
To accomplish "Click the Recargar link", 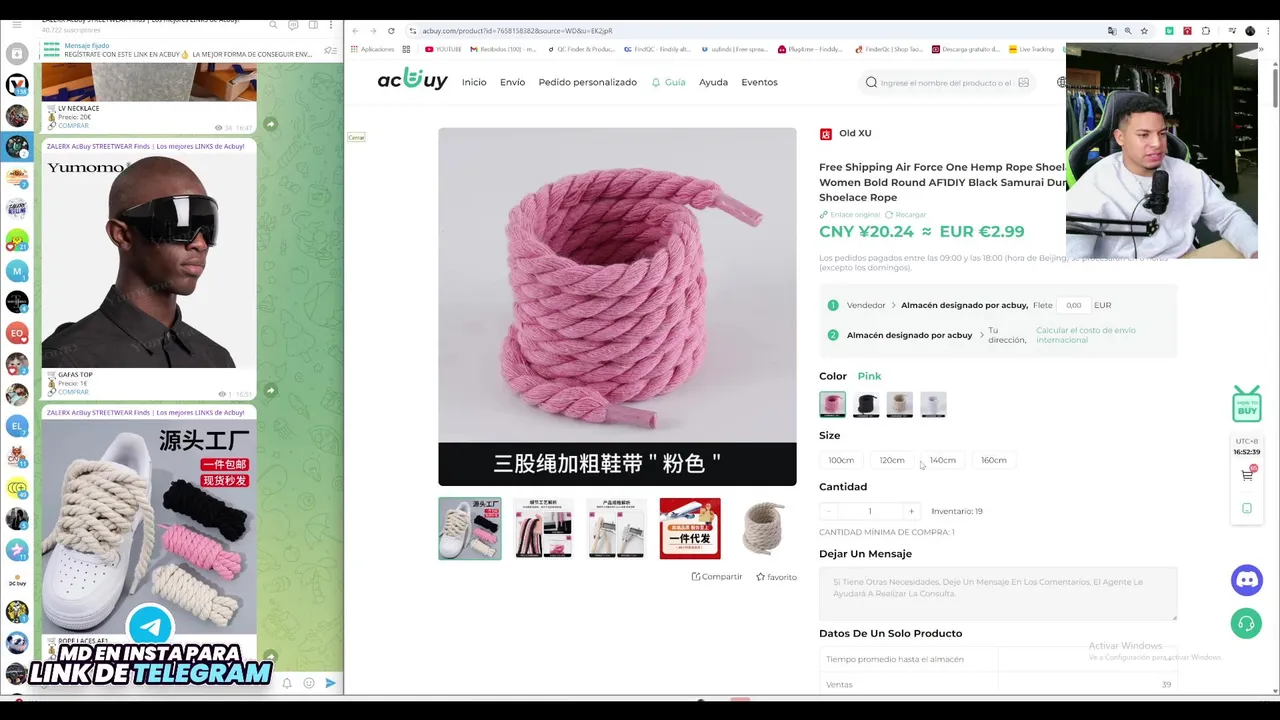I will coord(905,215).
